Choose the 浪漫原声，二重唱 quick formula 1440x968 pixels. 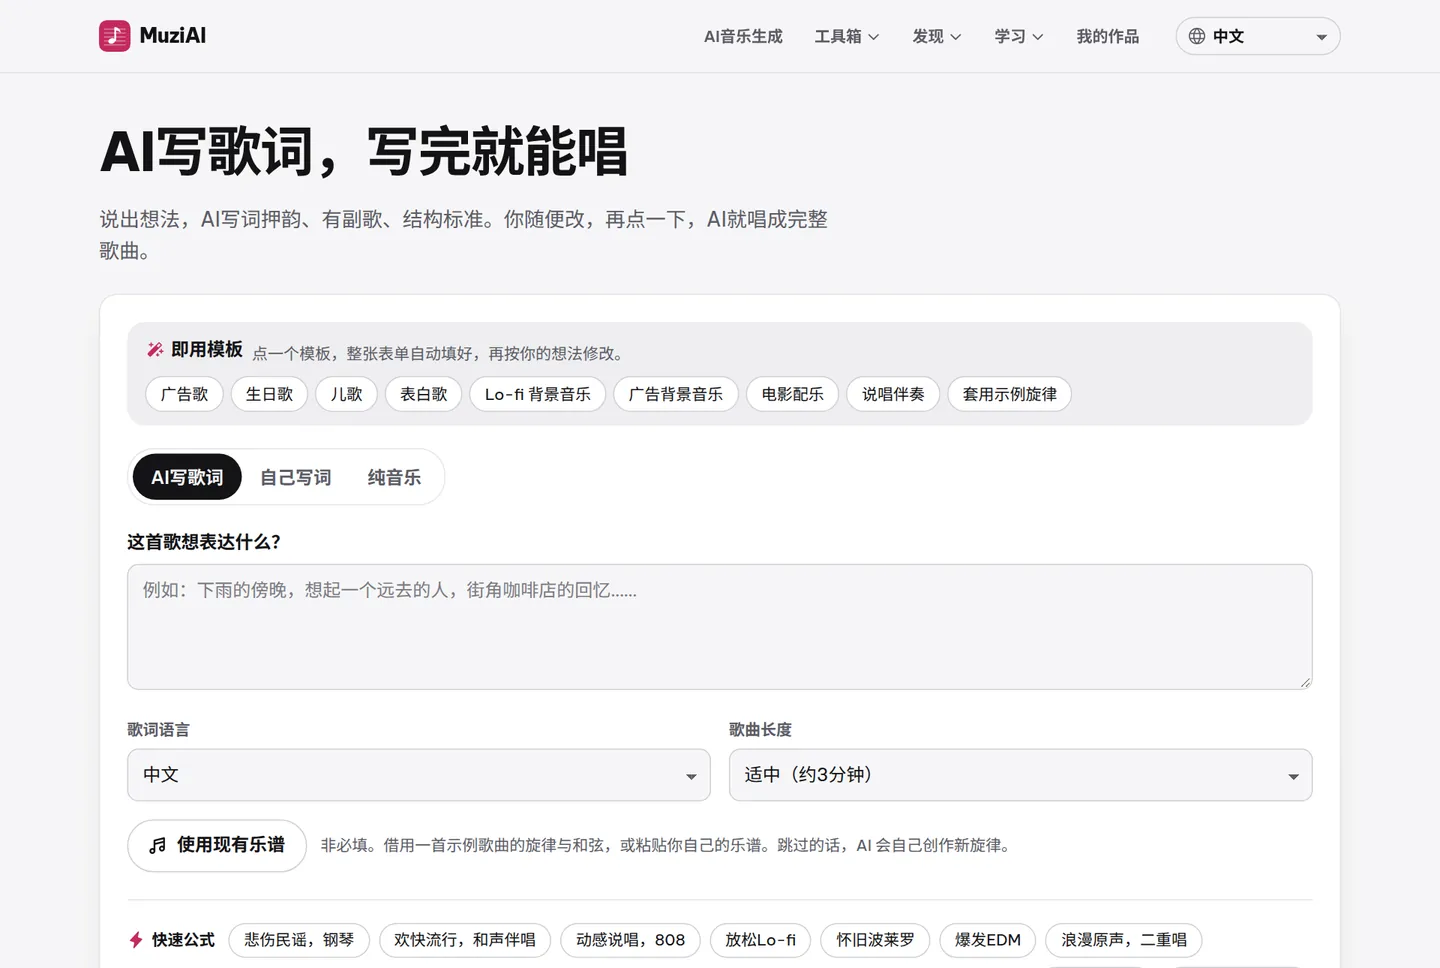click(1124, 940)
